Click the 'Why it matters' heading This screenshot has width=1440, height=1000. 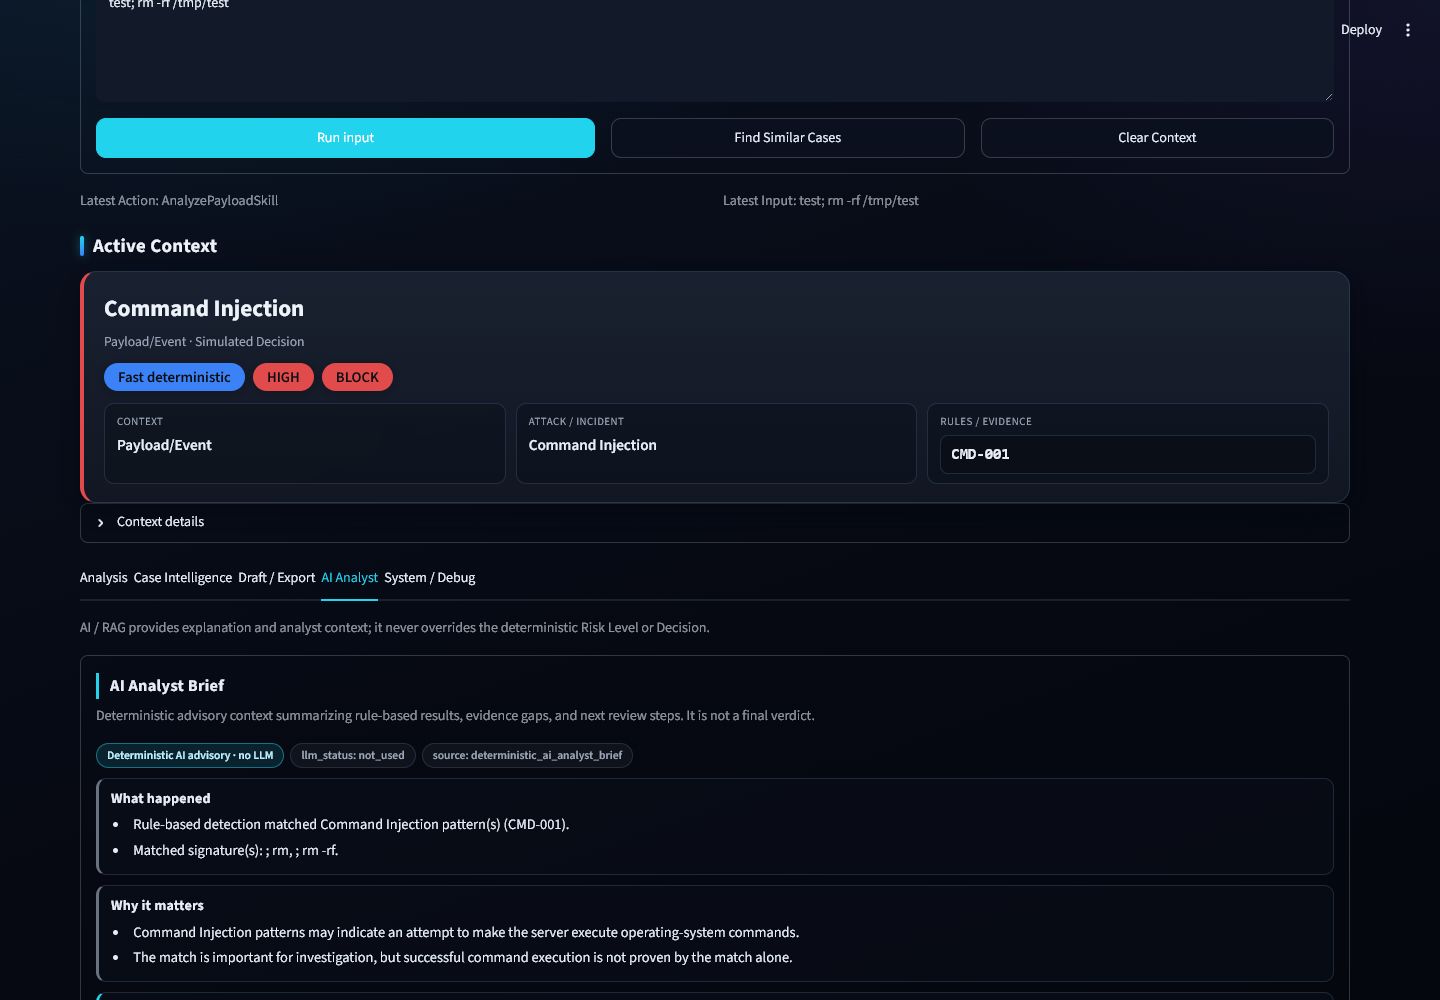point(157,906)
